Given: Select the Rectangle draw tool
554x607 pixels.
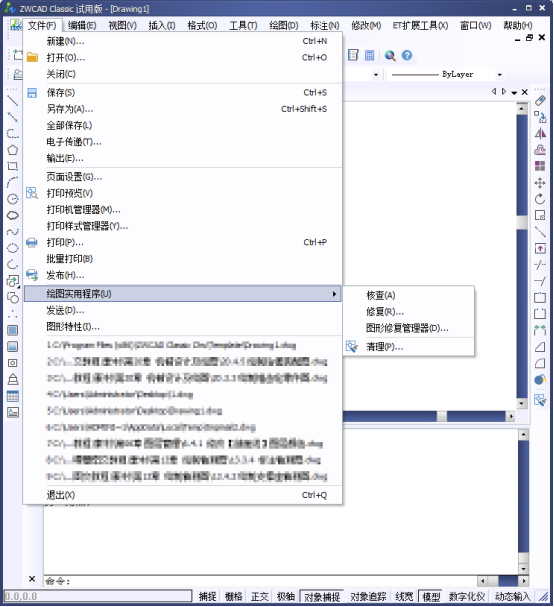Looking at the screenshot, I should (13, 166).
